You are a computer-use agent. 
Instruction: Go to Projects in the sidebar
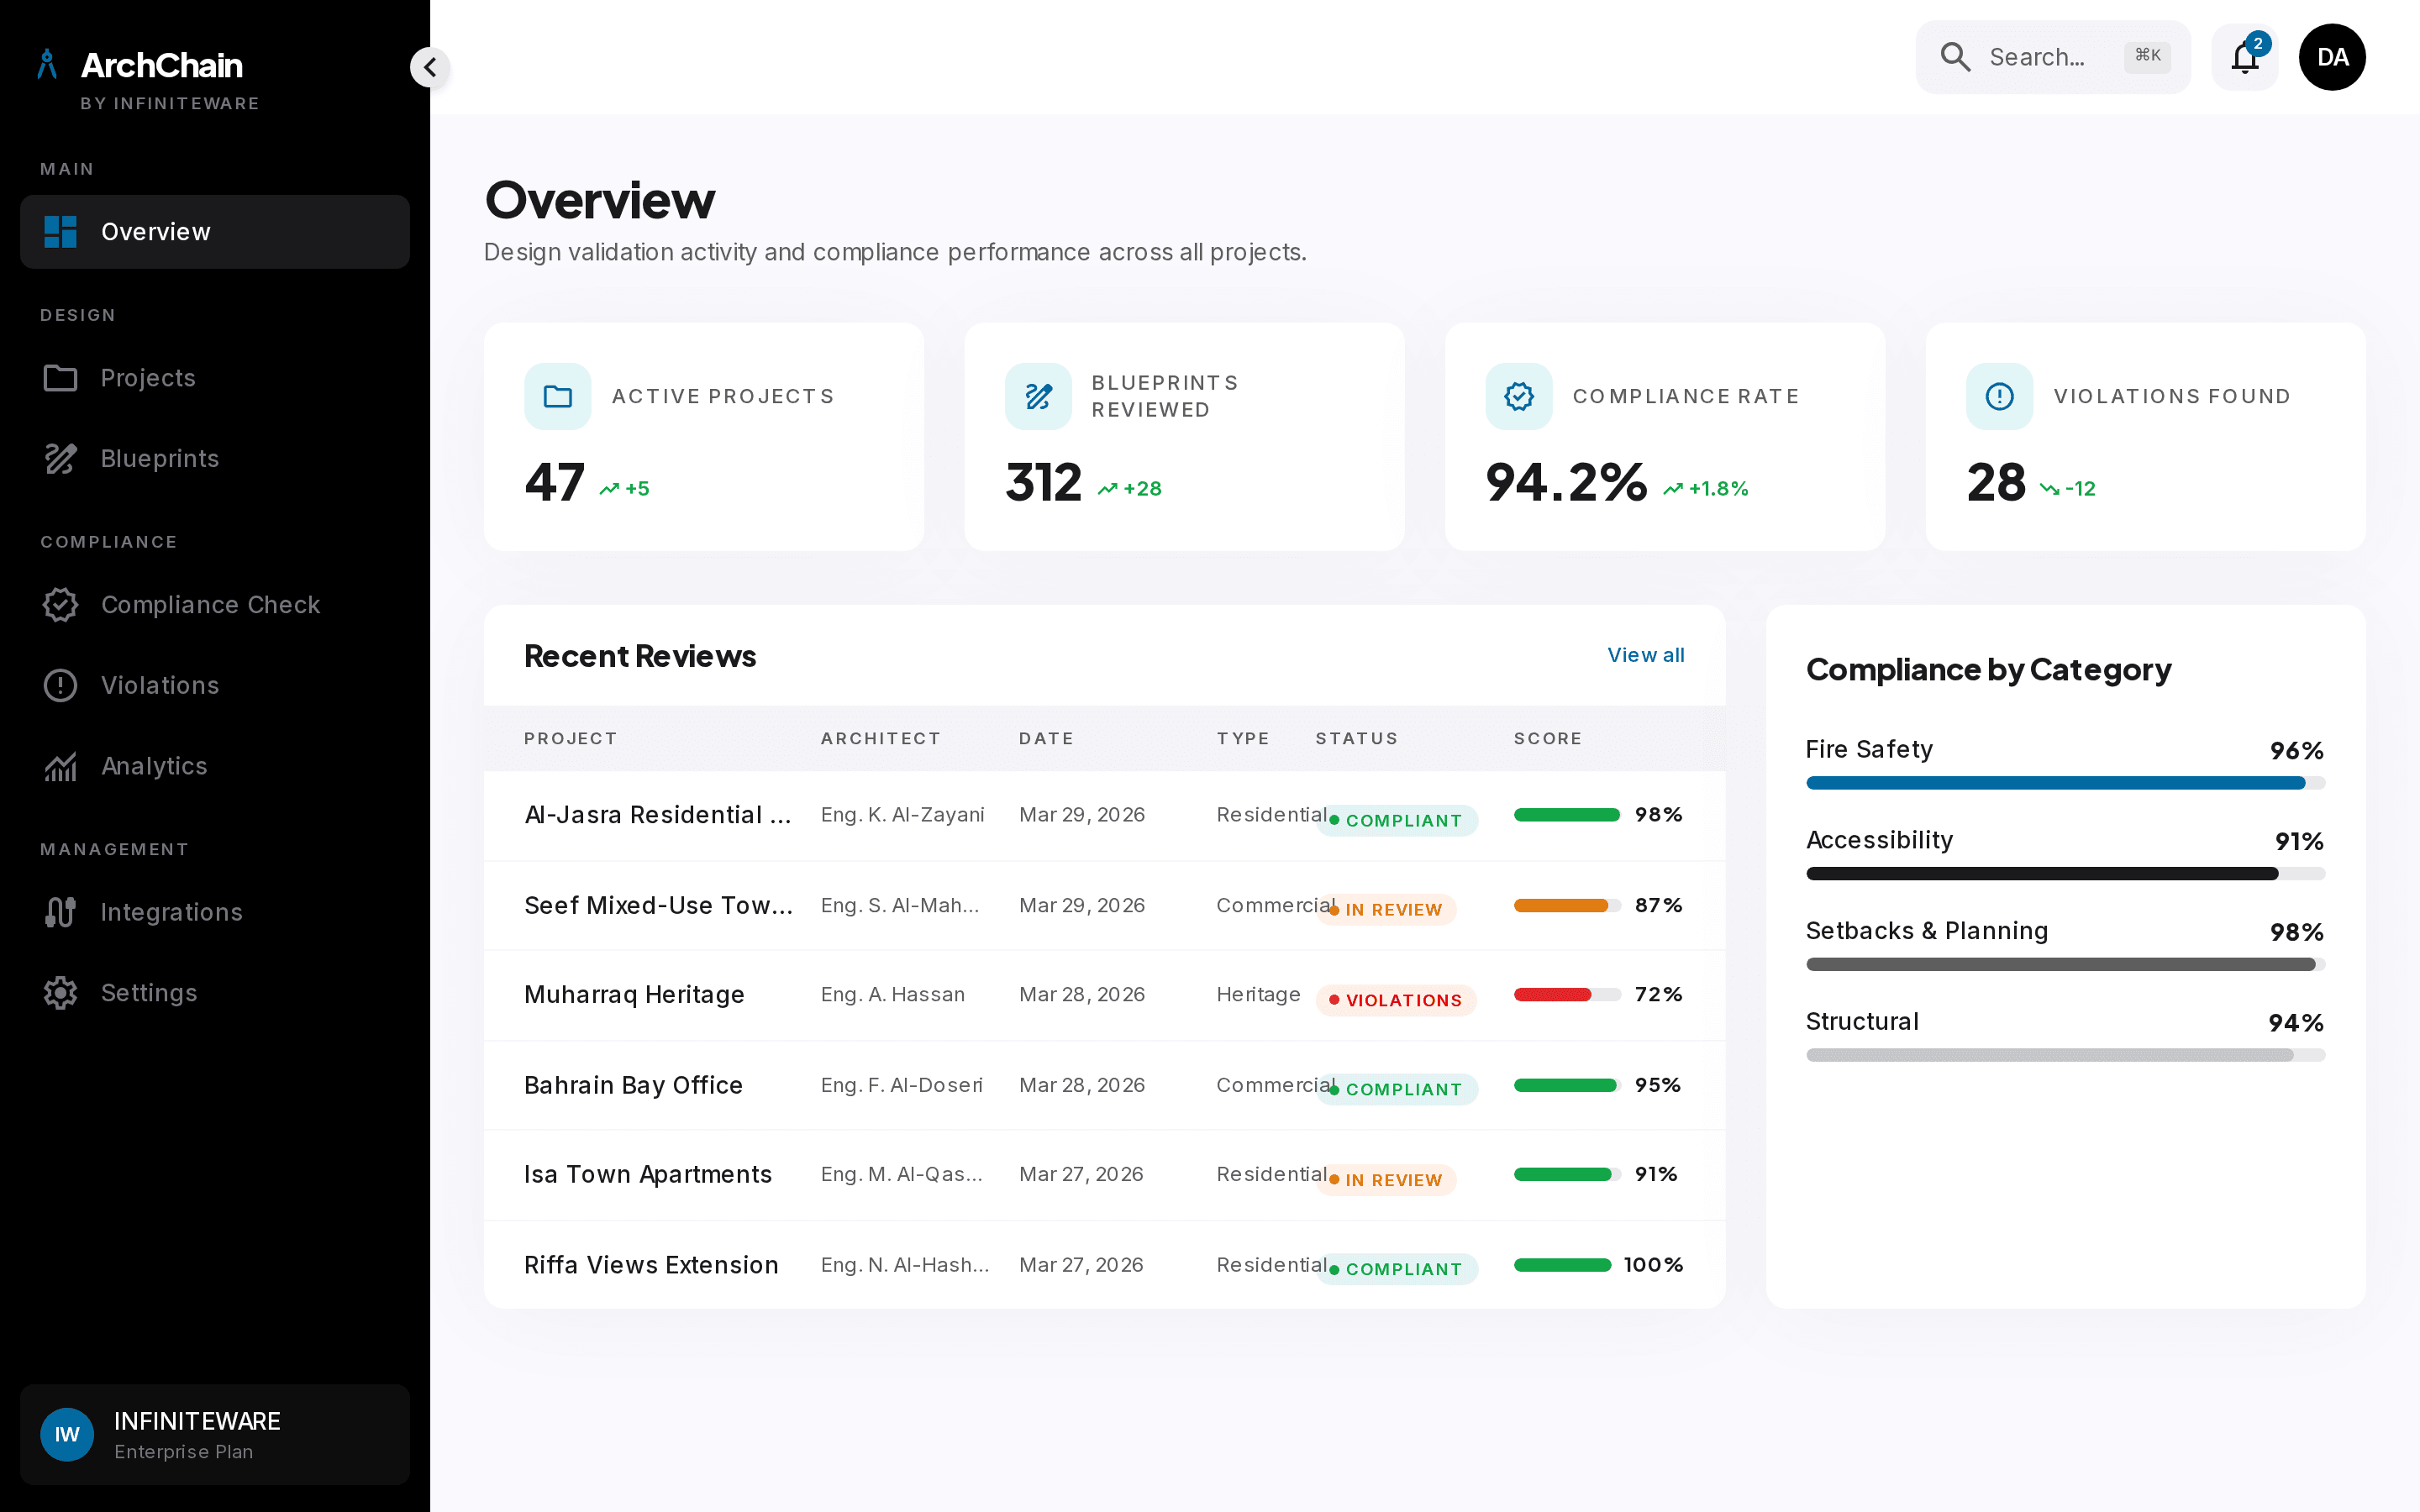click(x=215, y=378)
